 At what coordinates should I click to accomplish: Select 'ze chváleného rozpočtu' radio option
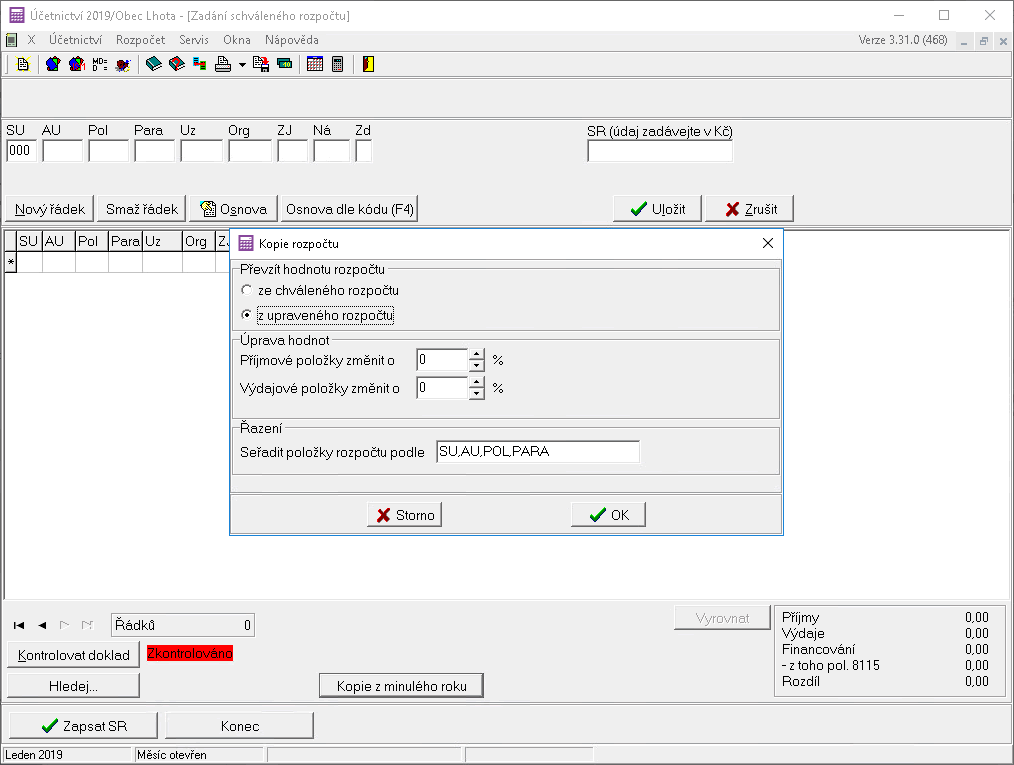coord(246,290)
